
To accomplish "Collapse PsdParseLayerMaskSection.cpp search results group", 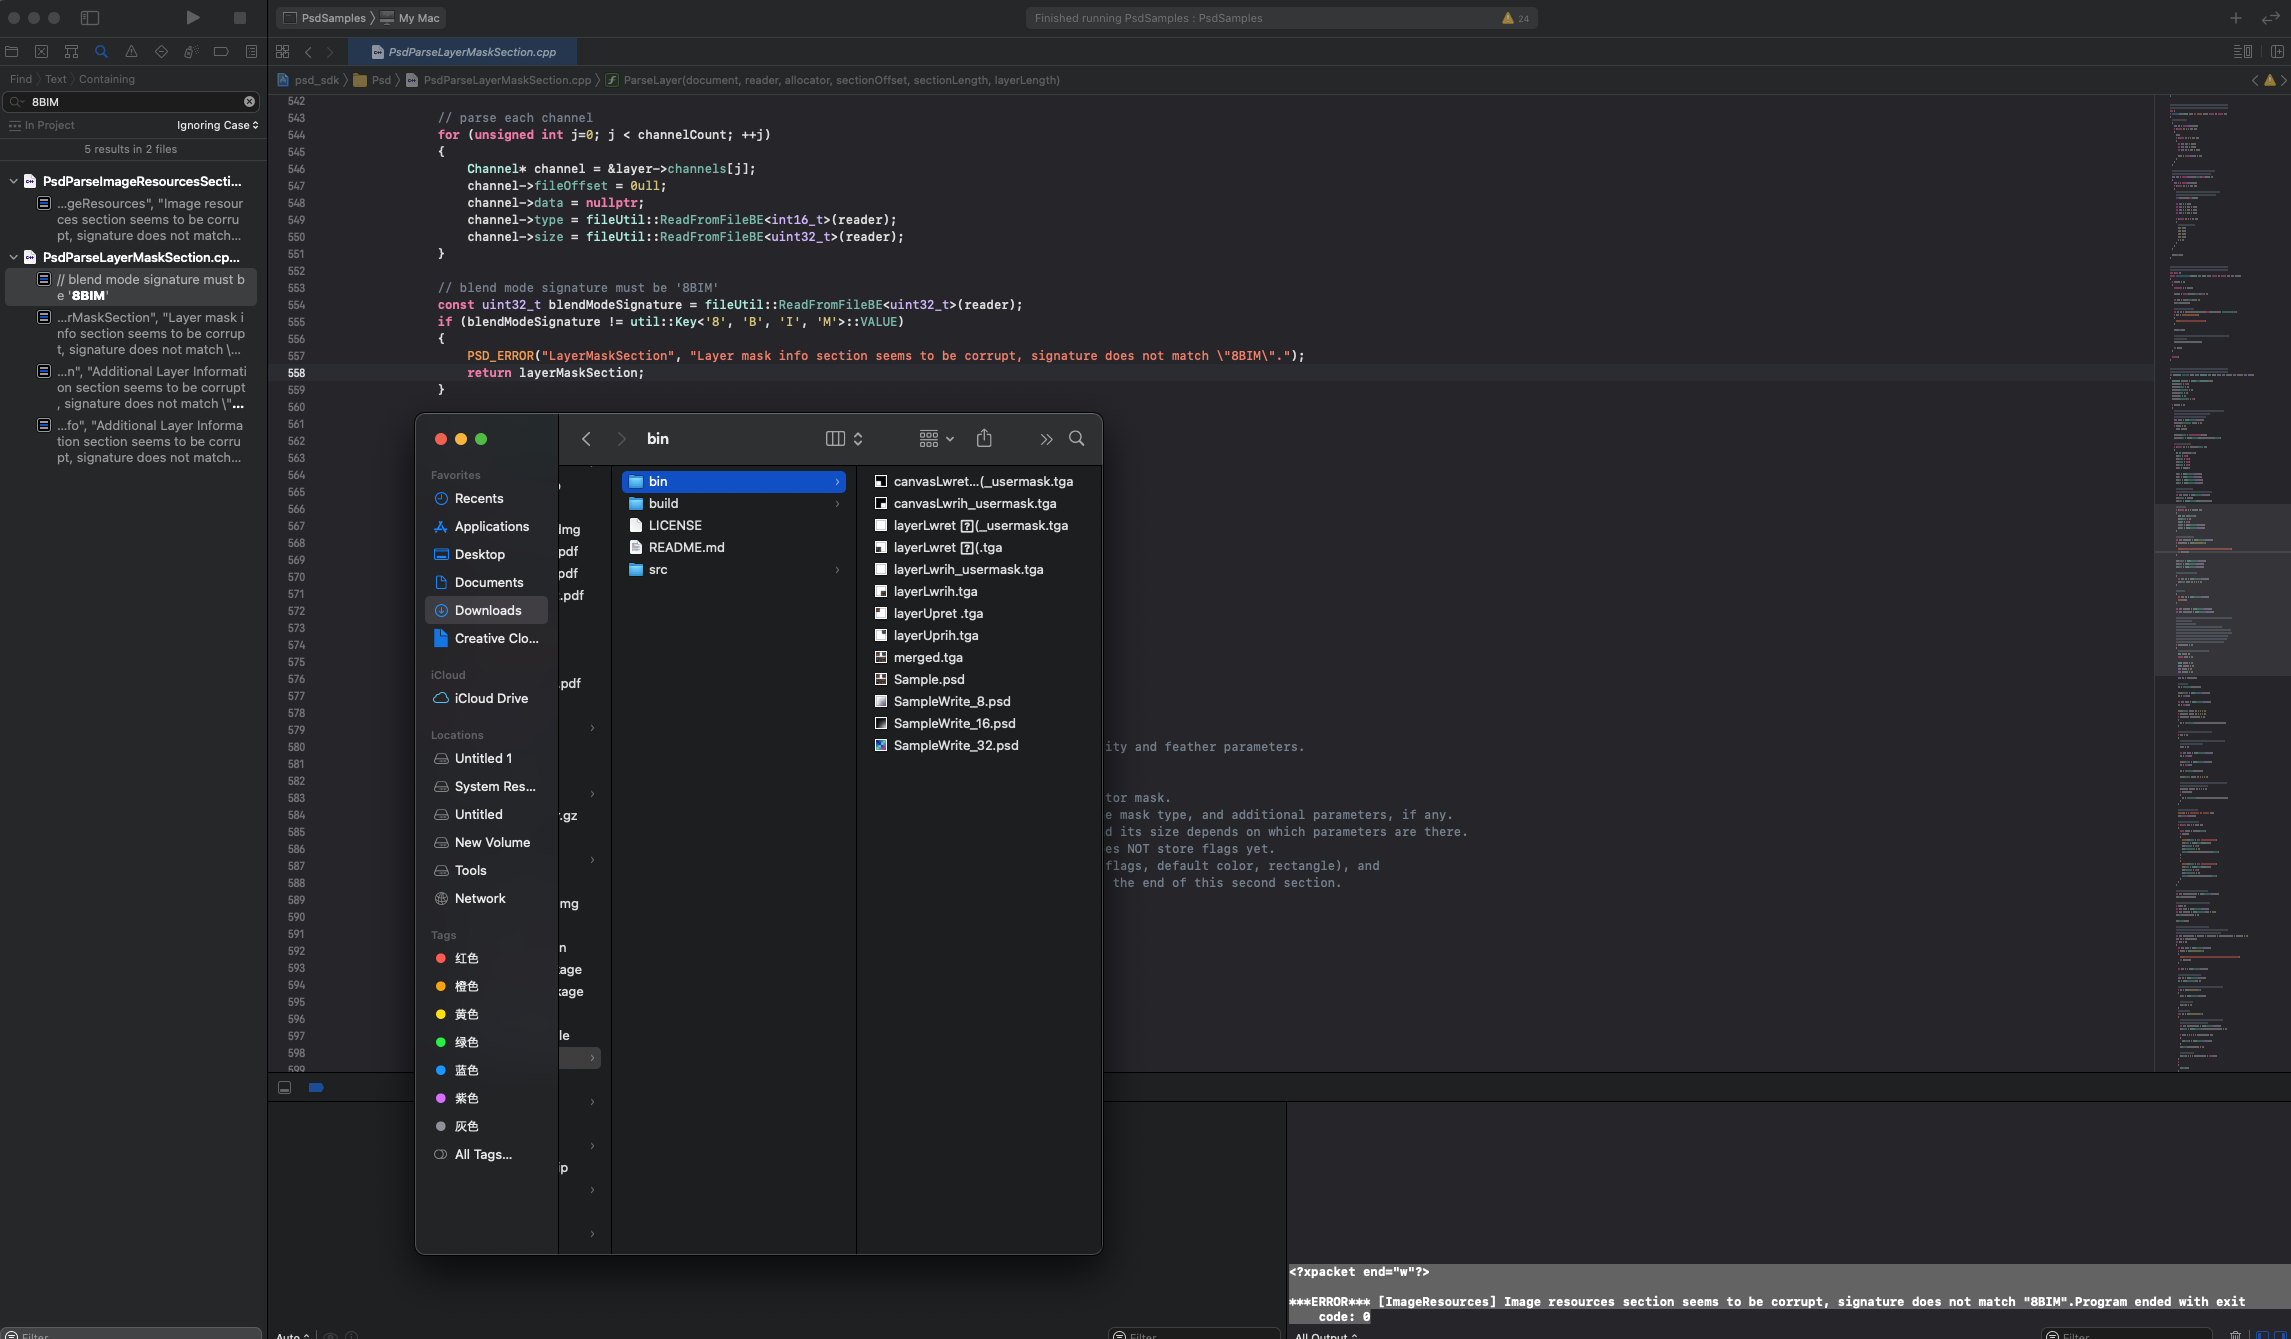I will pos(14,258).
